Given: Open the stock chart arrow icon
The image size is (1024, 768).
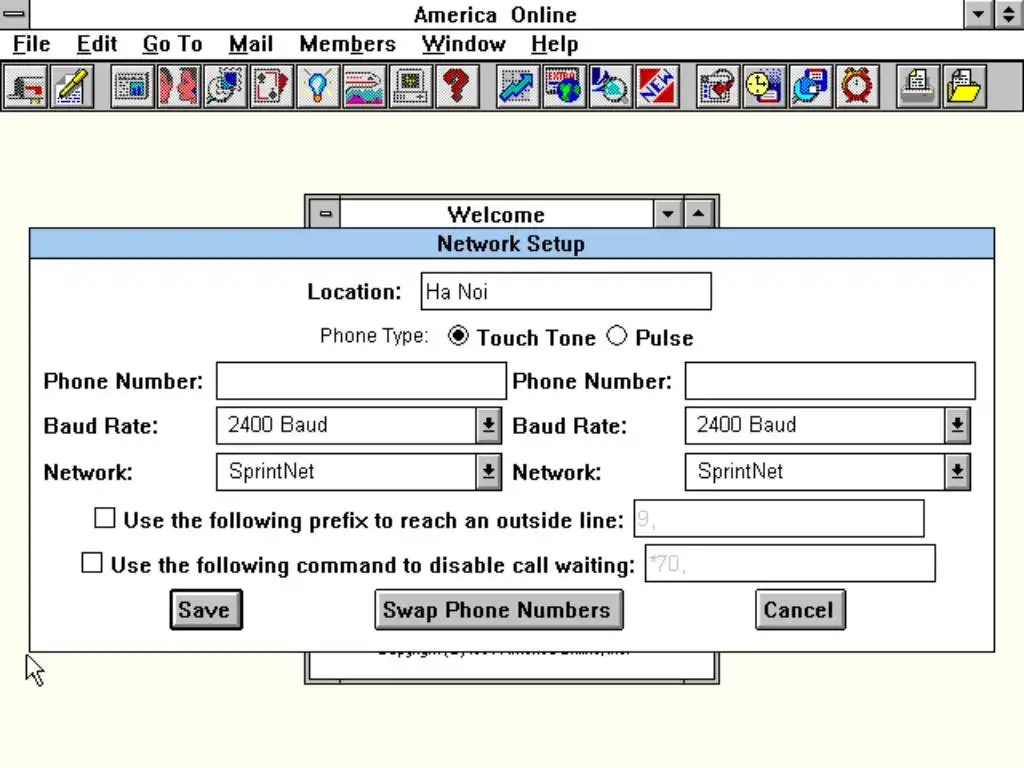Looking at the screenshot, I should pos(517,86).
